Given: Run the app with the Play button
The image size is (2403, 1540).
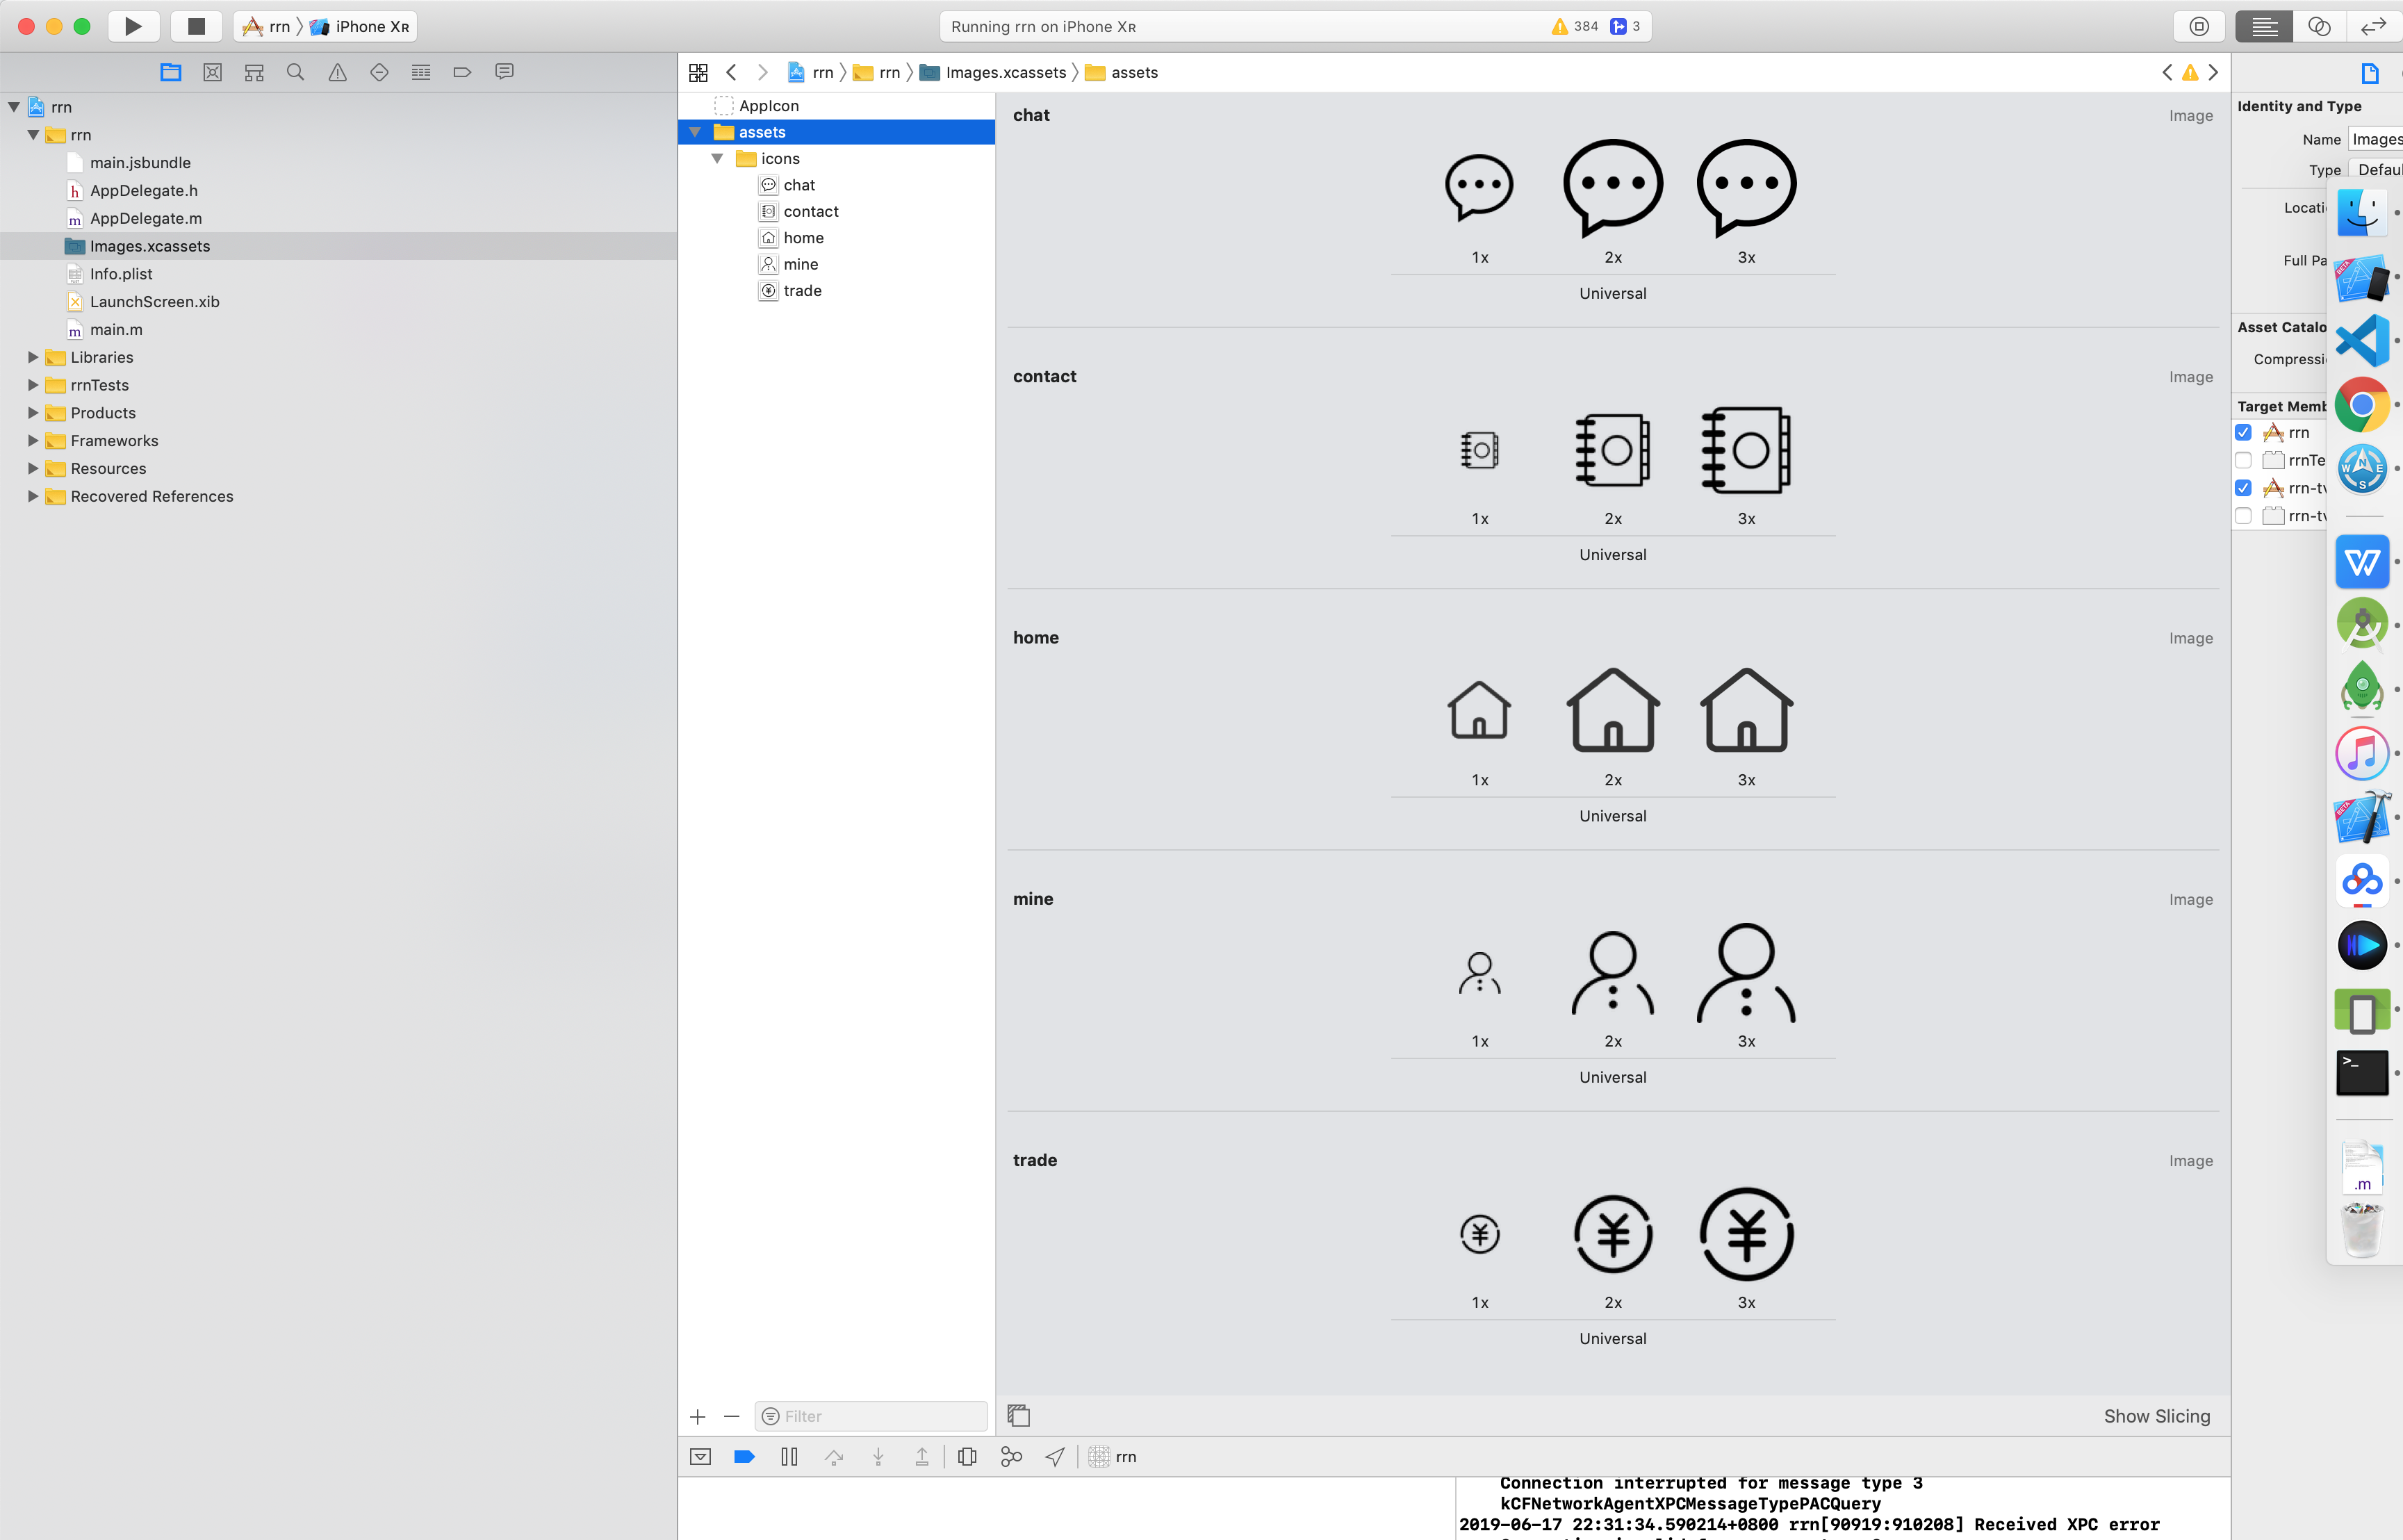Looking at the screenshot, I should click(133, 26).
